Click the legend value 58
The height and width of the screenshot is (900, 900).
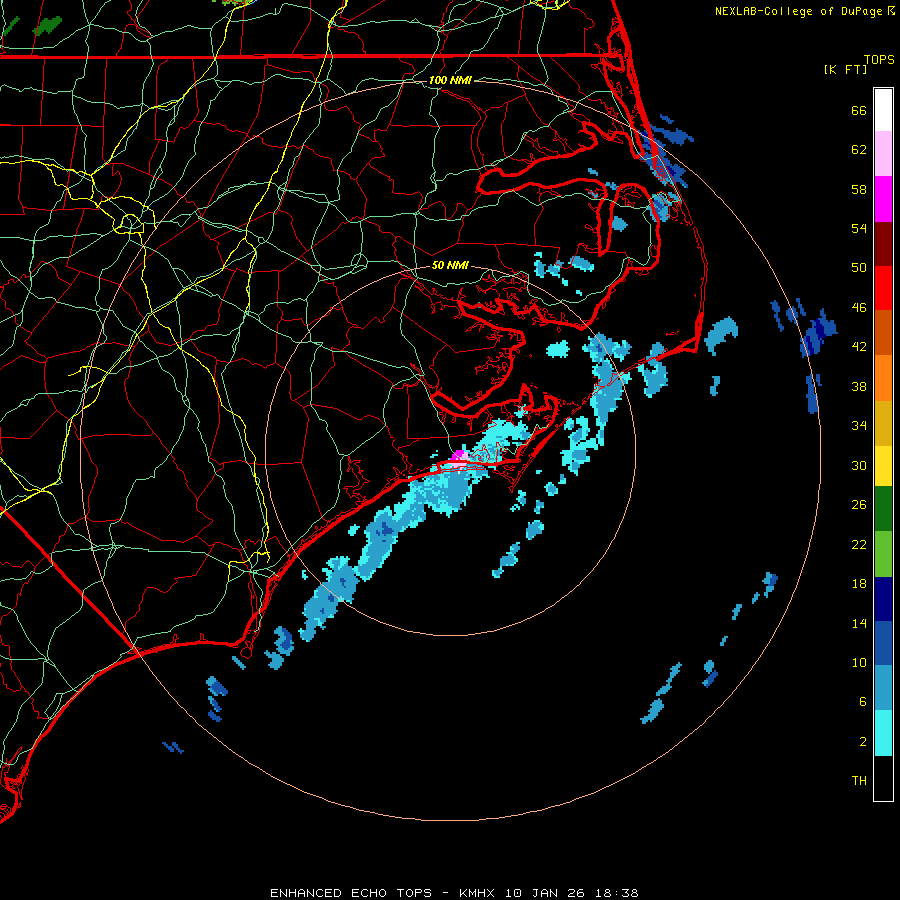(x=859, y=189)
